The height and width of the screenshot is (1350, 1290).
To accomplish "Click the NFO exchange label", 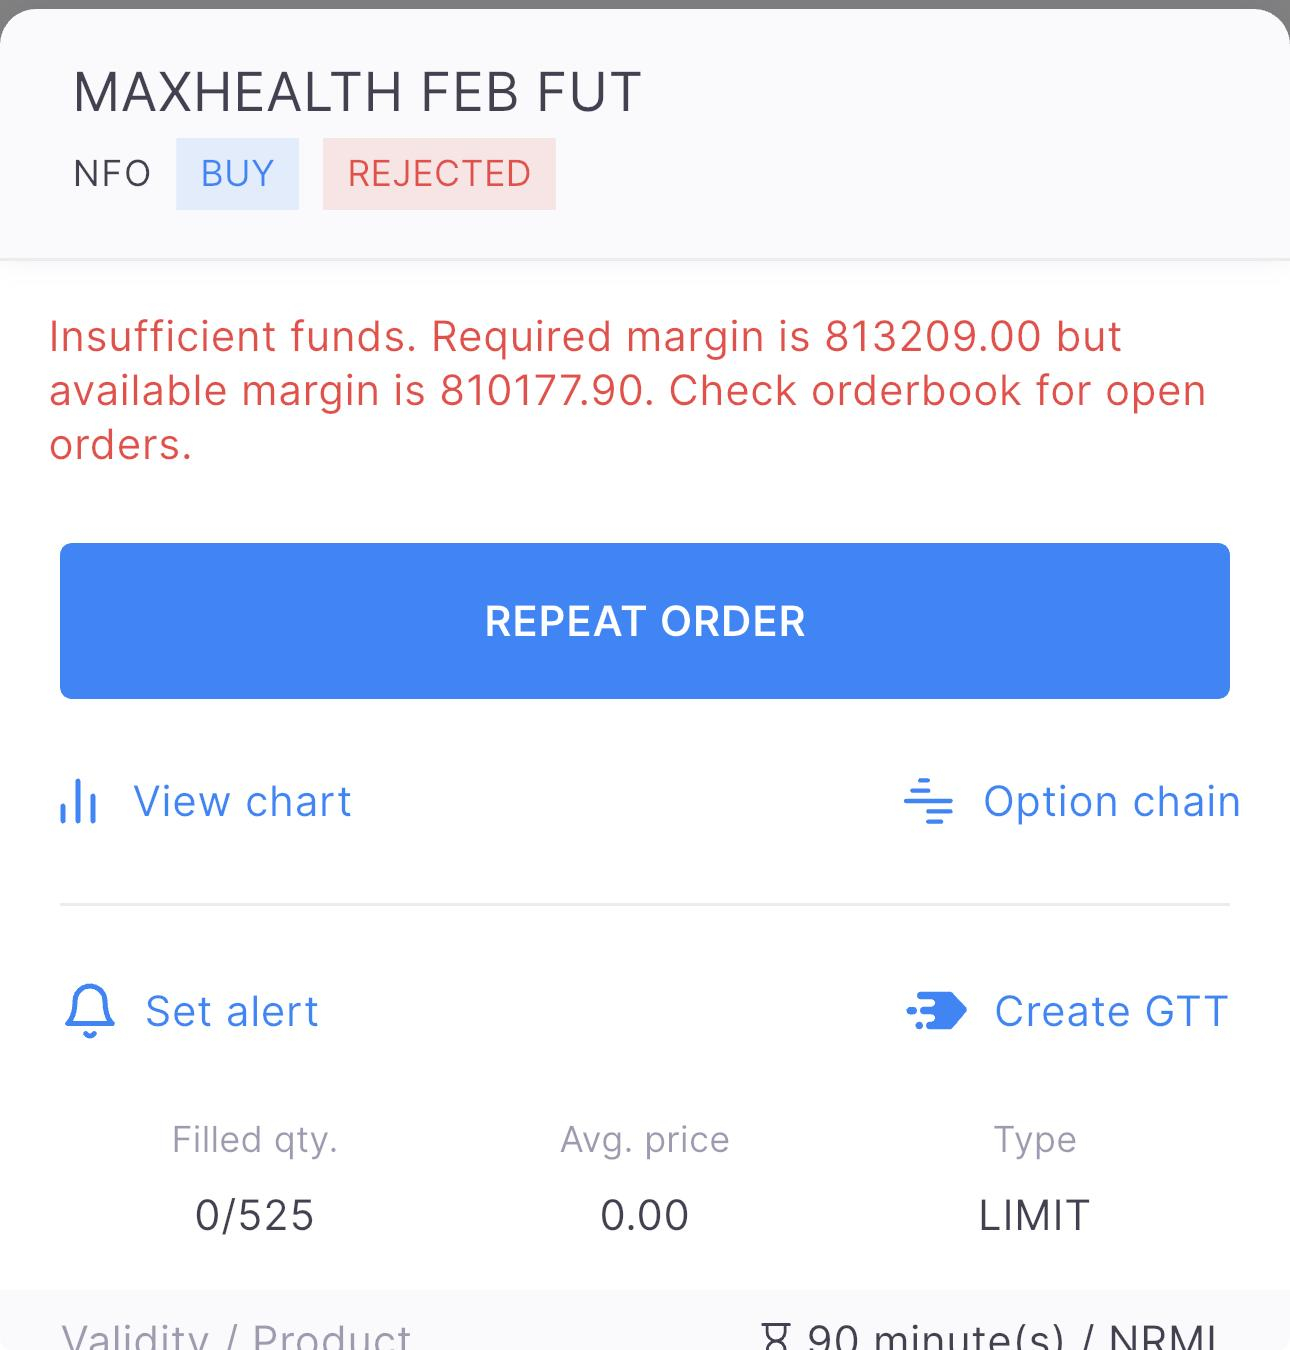I will click(x=112, y=174).
